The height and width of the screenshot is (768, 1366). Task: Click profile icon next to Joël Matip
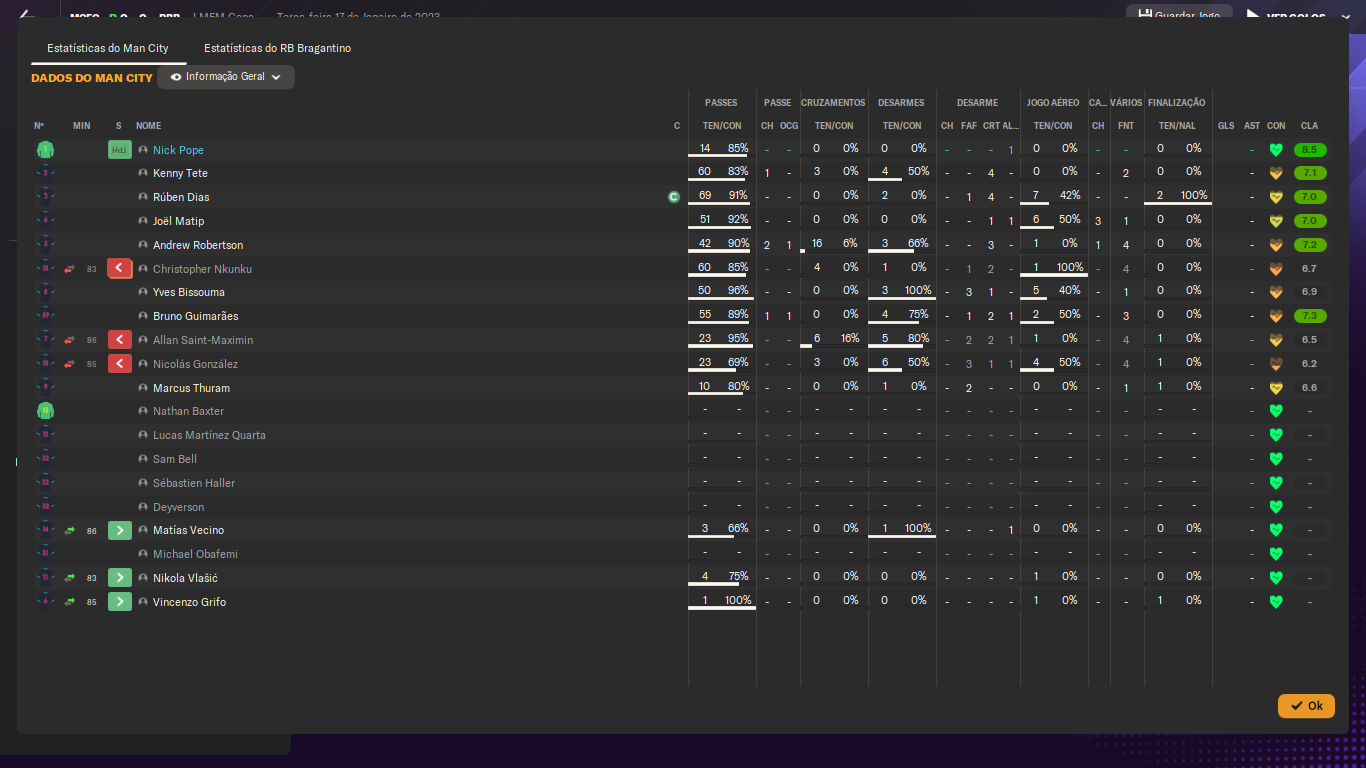point(143,221)
